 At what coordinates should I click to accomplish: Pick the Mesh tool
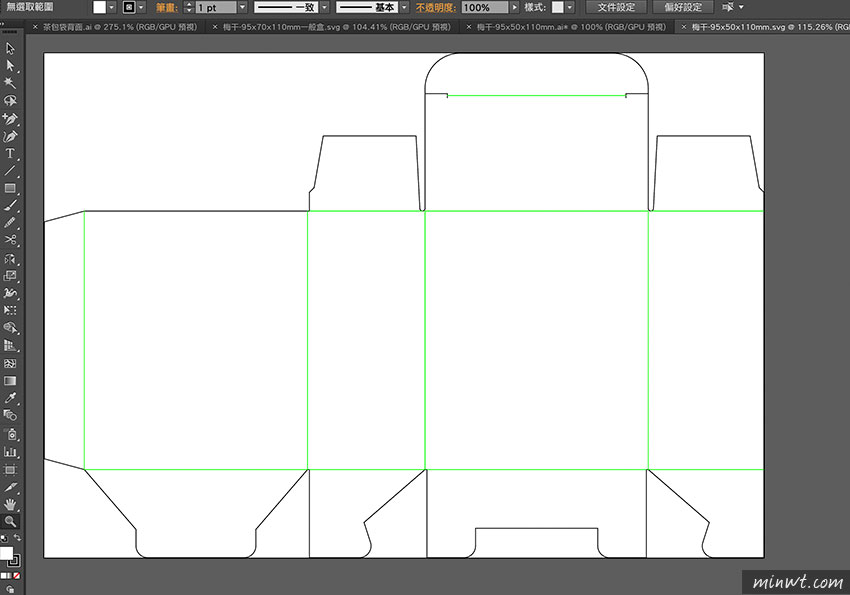tap(10, 364)
